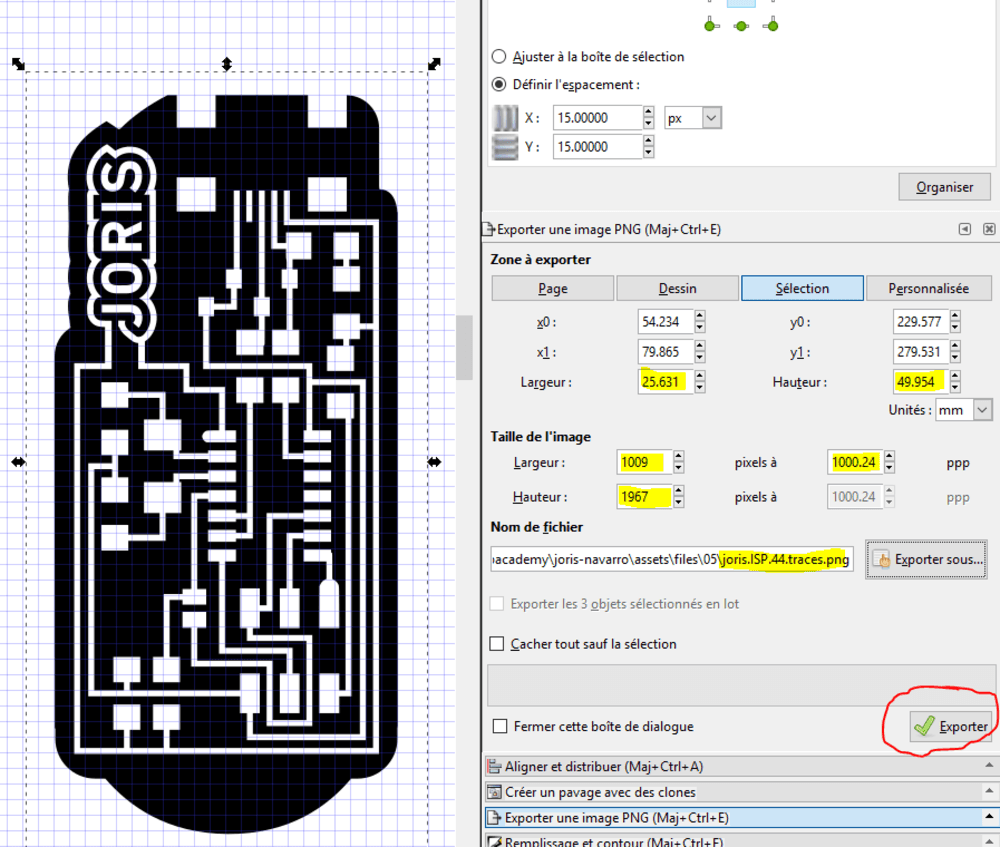Select the Personnalisée export area tab
The height and width of the screenshot is (847, 1000).
click(x=929, y=288)
